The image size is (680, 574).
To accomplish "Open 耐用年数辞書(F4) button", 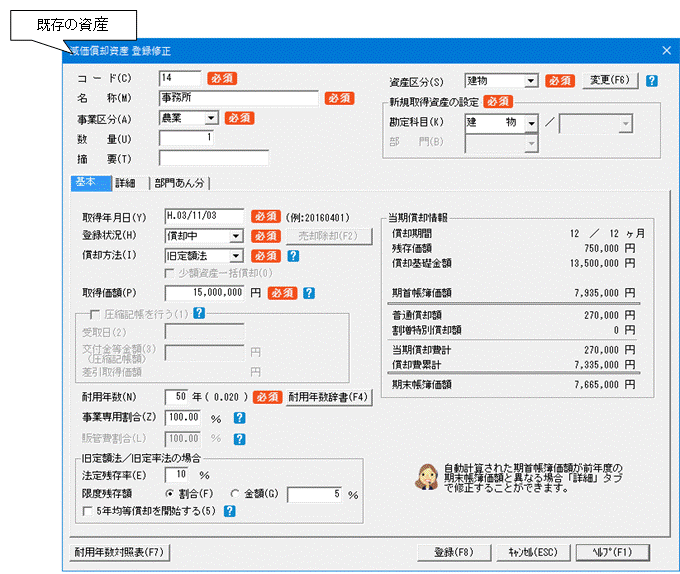I will (328, 397).
